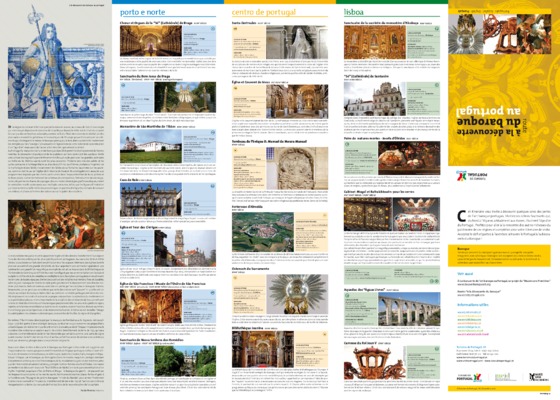Select the 'porto e norte' section heading
The width and height of the screenshot is (560, 400).
tap(142, 12)
